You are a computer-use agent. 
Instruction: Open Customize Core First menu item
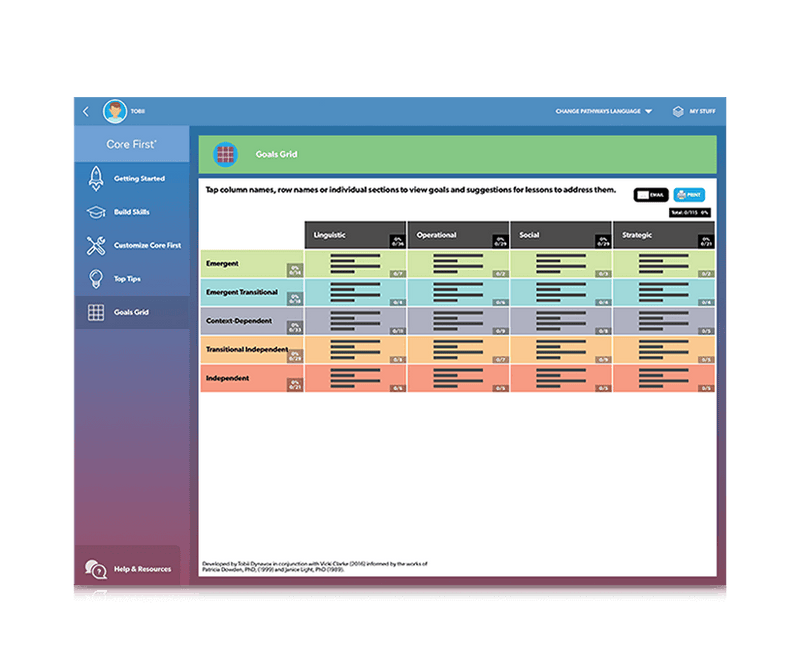point(132,245)
